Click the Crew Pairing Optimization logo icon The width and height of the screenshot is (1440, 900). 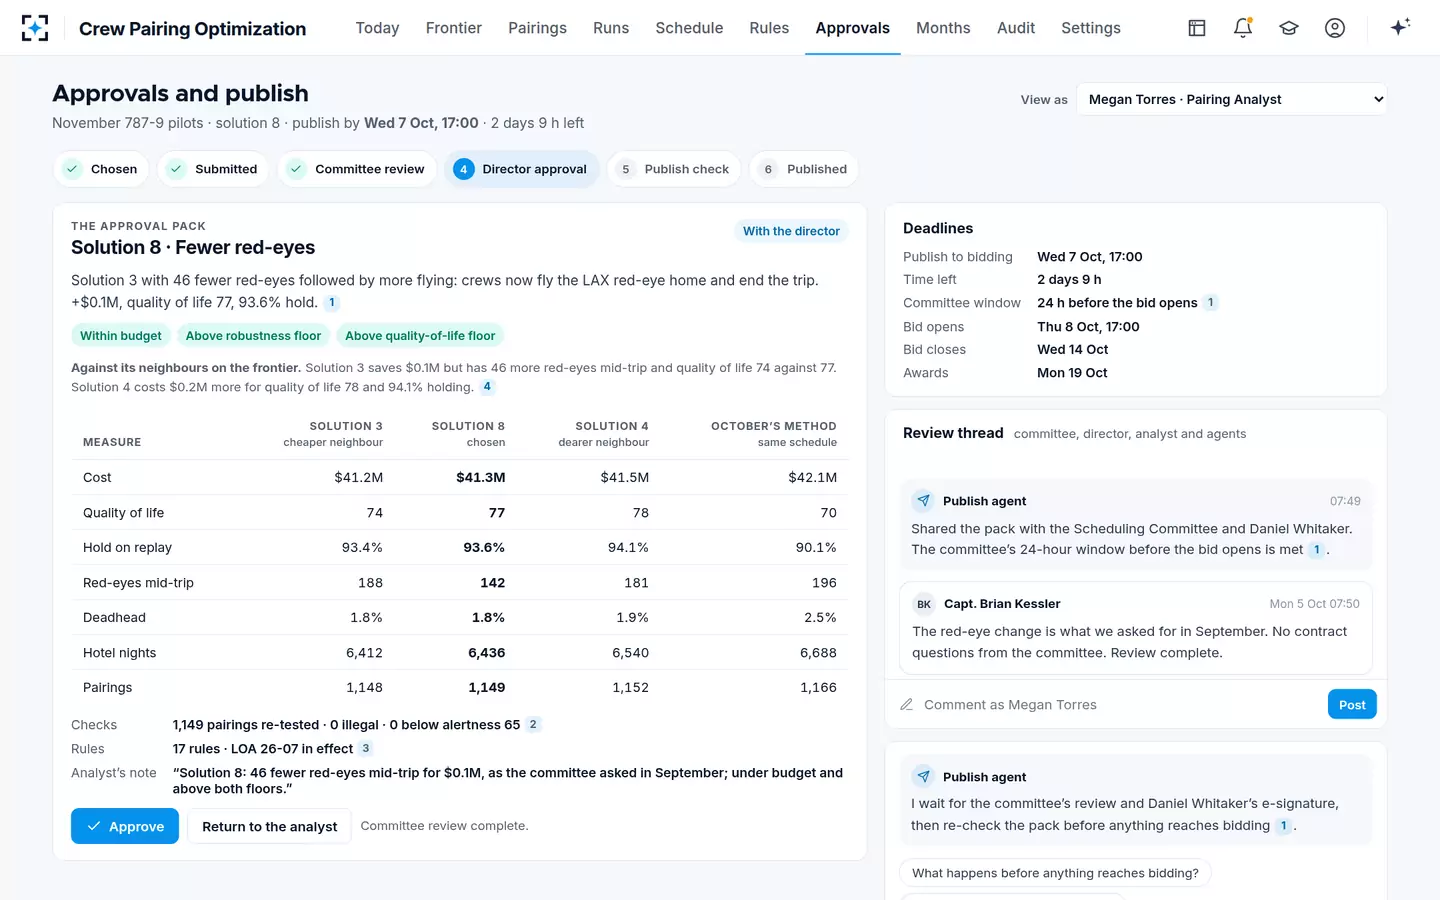[x=35, y=28]
